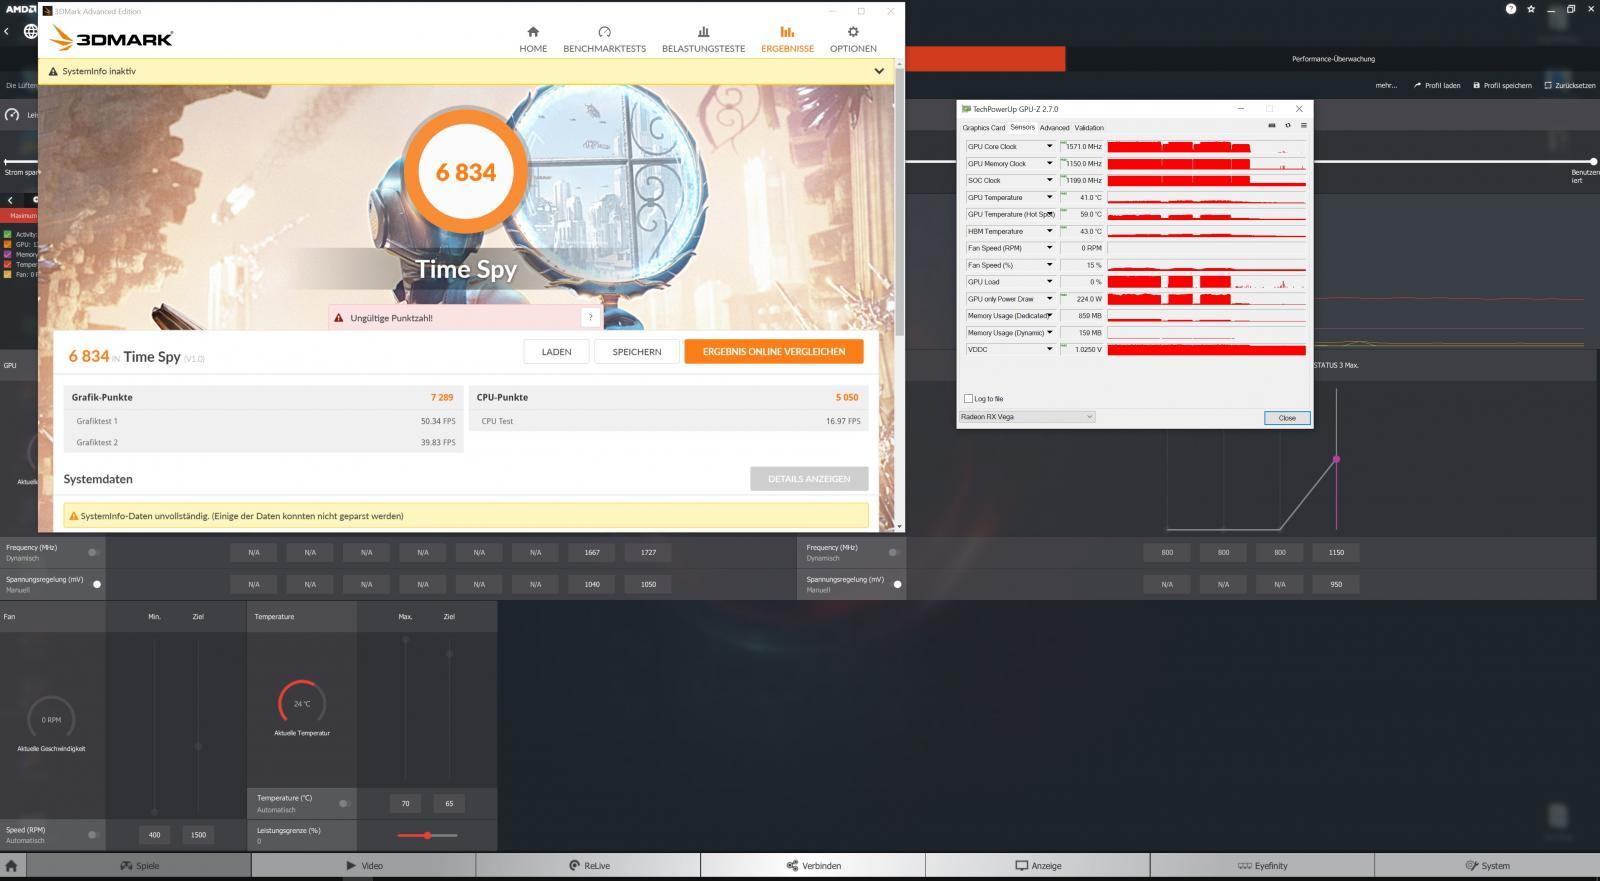1600x881 pixels.
Task: Click the 1050 voltage field
Action: [x=648, y=584]
